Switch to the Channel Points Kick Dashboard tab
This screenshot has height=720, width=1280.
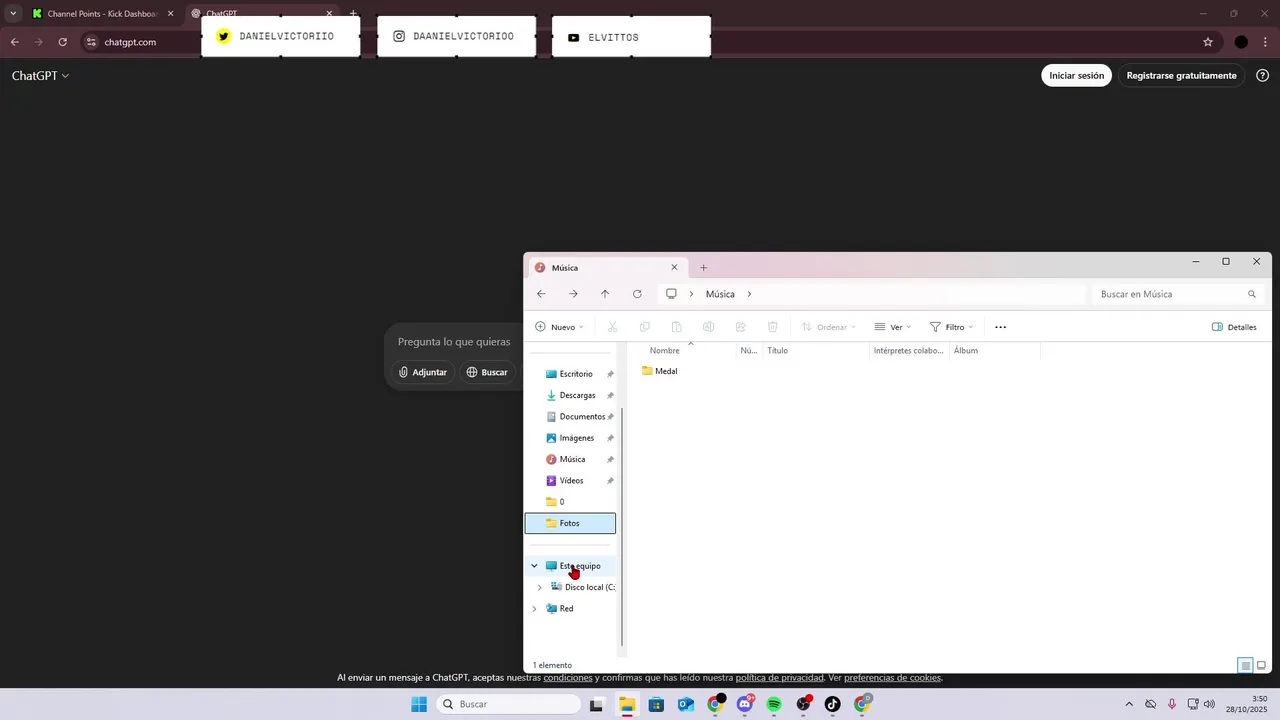(102, 14)
